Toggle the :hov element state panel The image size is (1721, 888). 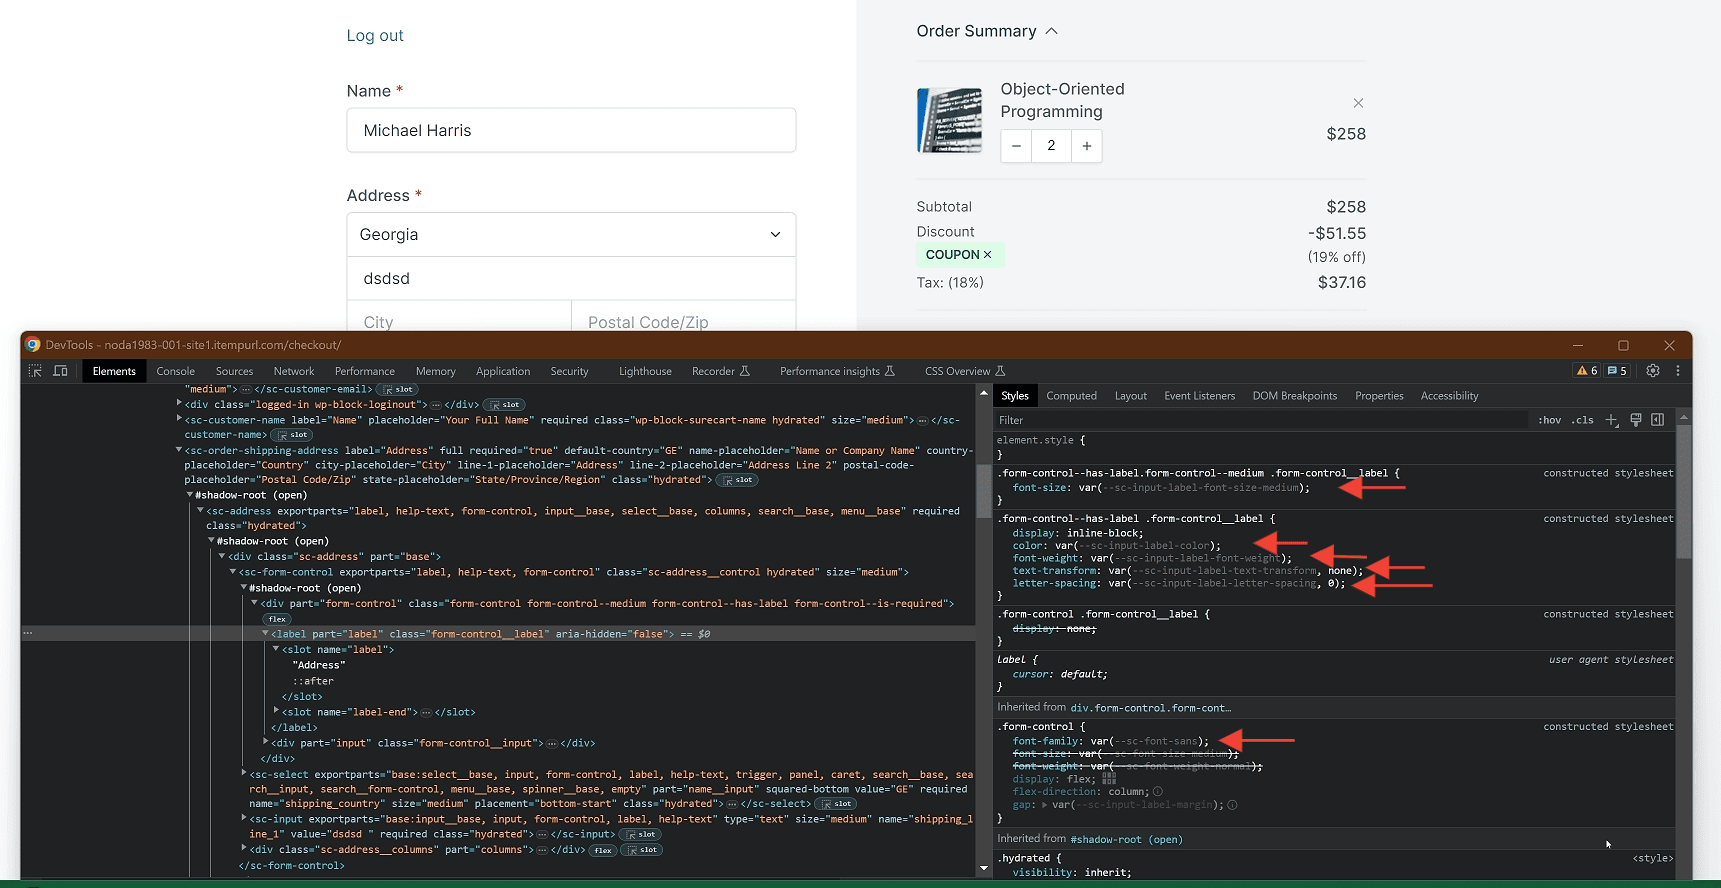coord(1549,420)
